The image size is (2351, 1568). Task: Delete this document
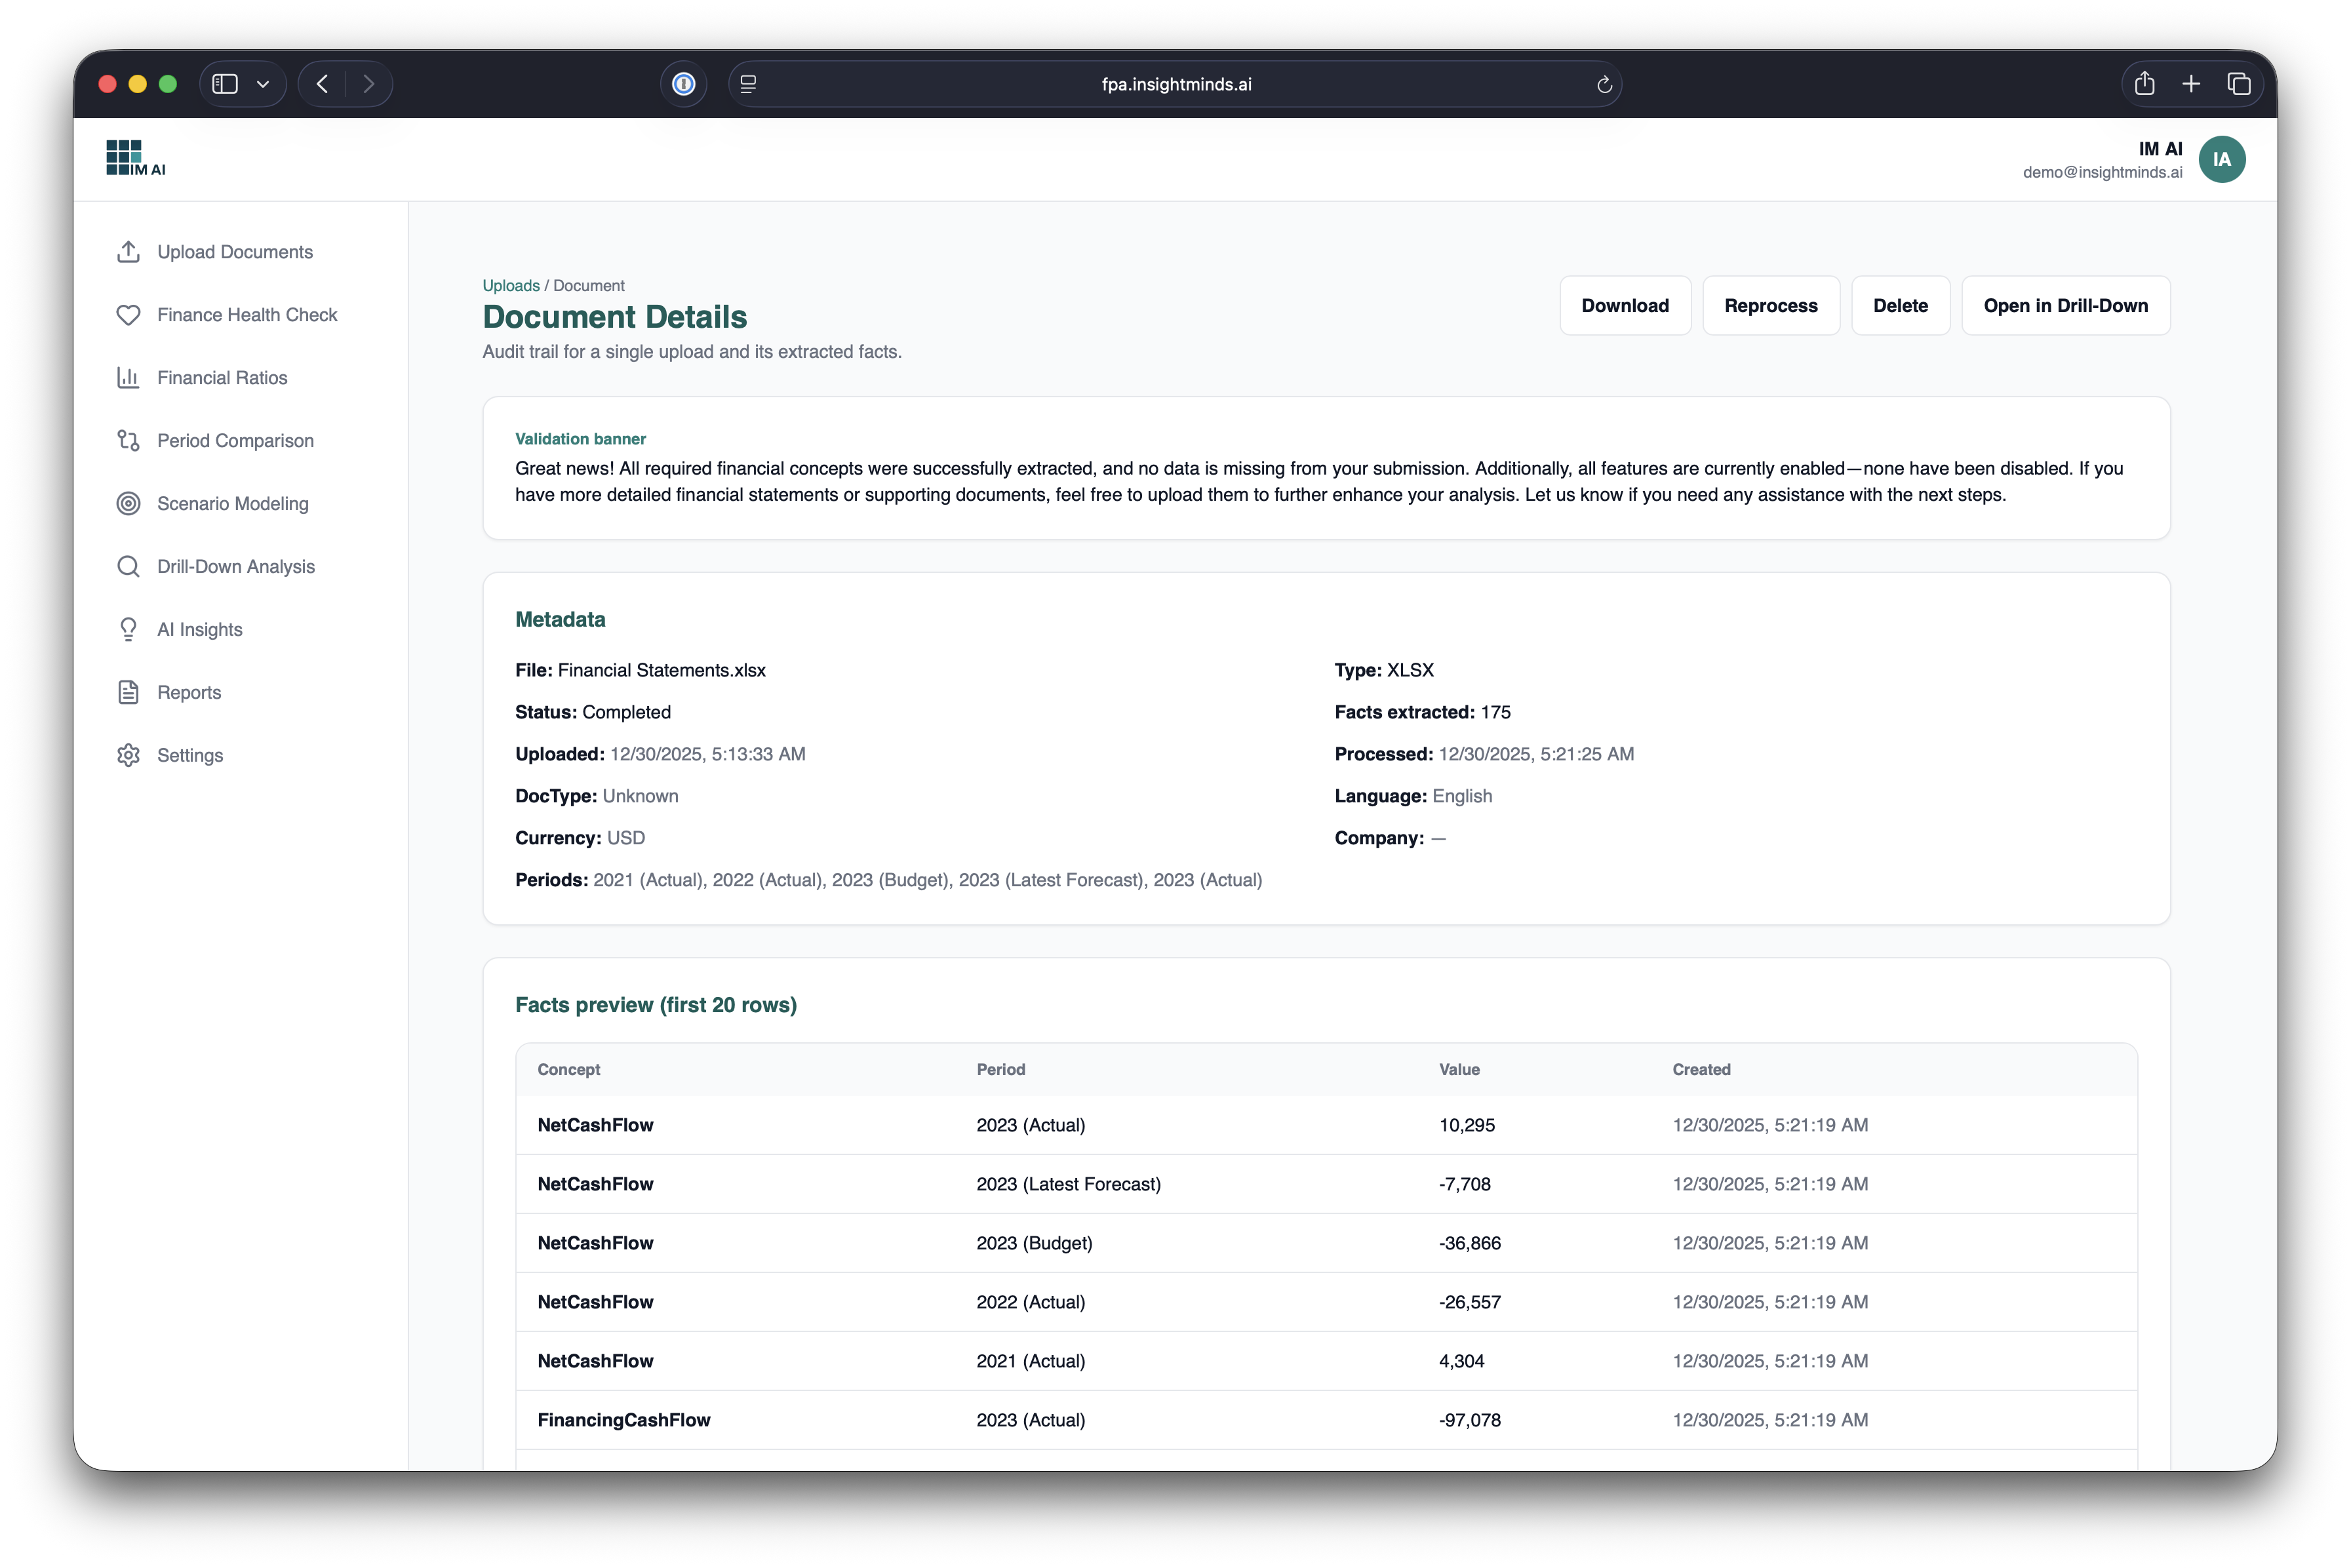coord(1900,306)
